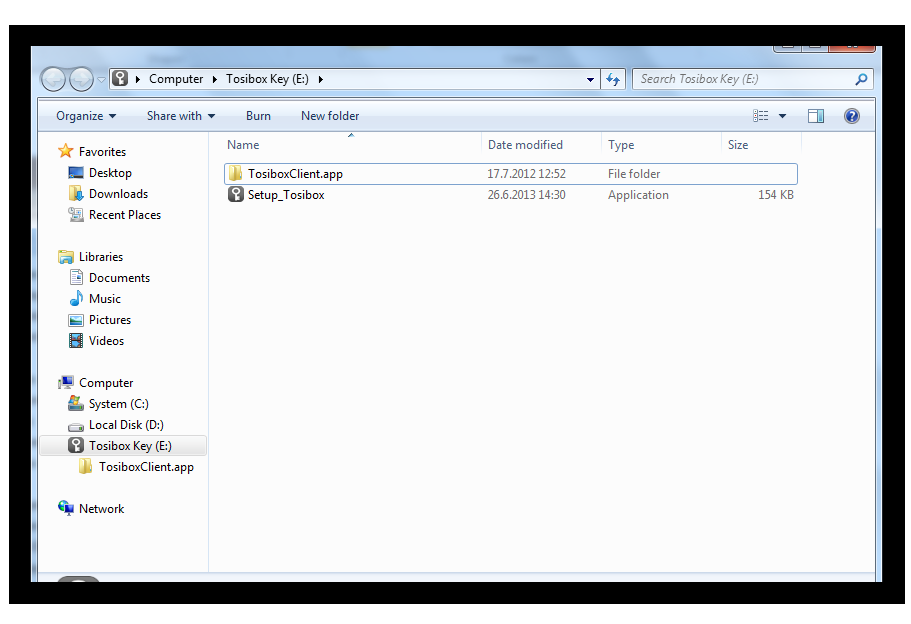
Task: Click the Libraries icon
Action: click(x=66, y=256)
